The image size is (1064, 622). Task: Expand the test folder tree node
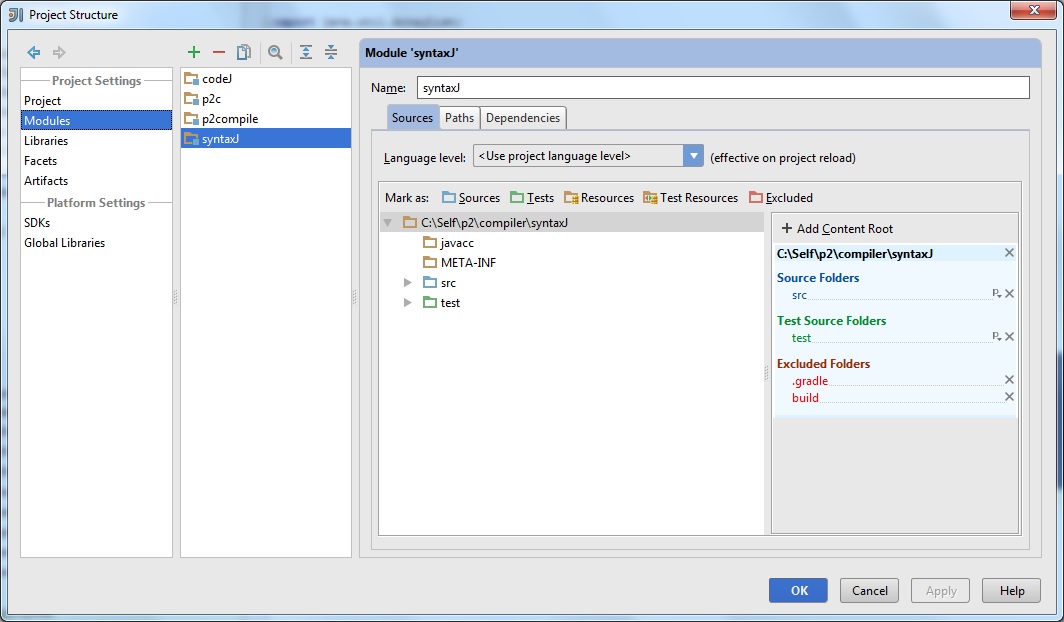pos(407,303)
